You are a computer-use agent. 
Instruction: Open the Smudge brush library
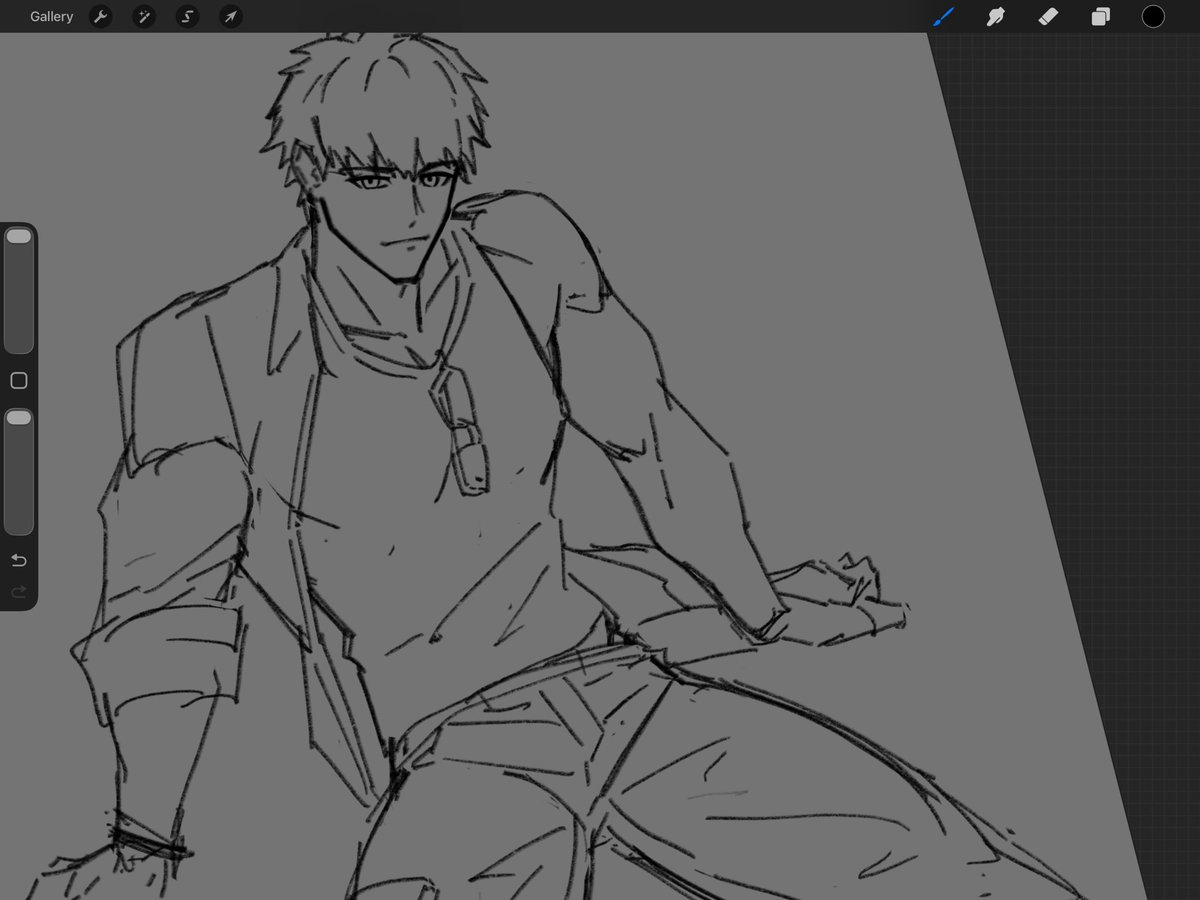point(996,16)
